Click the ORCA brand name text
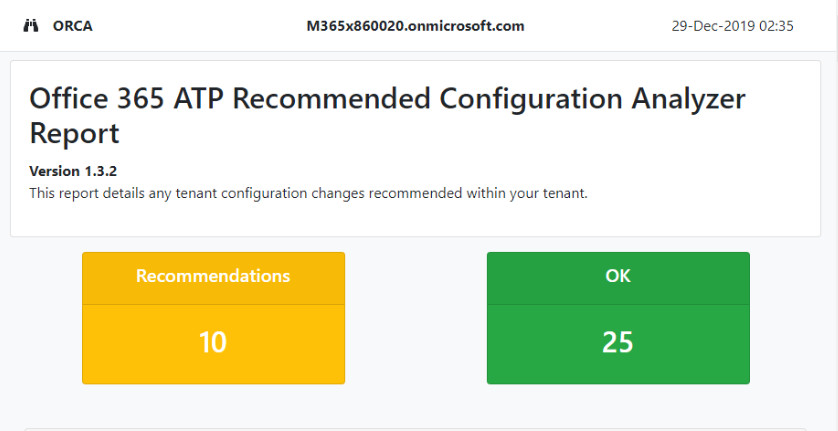 click(73, 26)
